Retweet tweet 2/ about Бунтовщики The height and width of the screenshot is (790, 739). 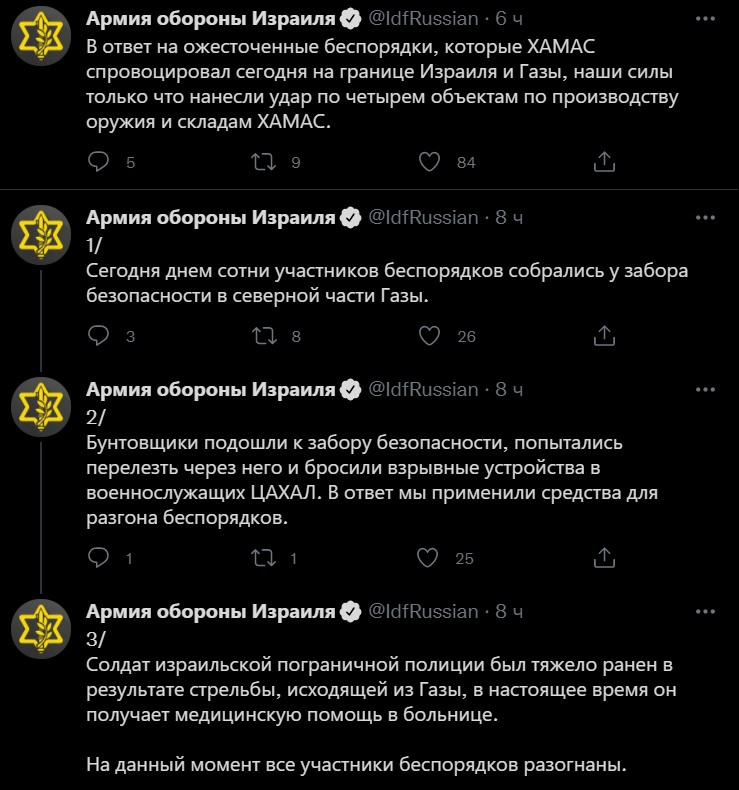point(264,558)
